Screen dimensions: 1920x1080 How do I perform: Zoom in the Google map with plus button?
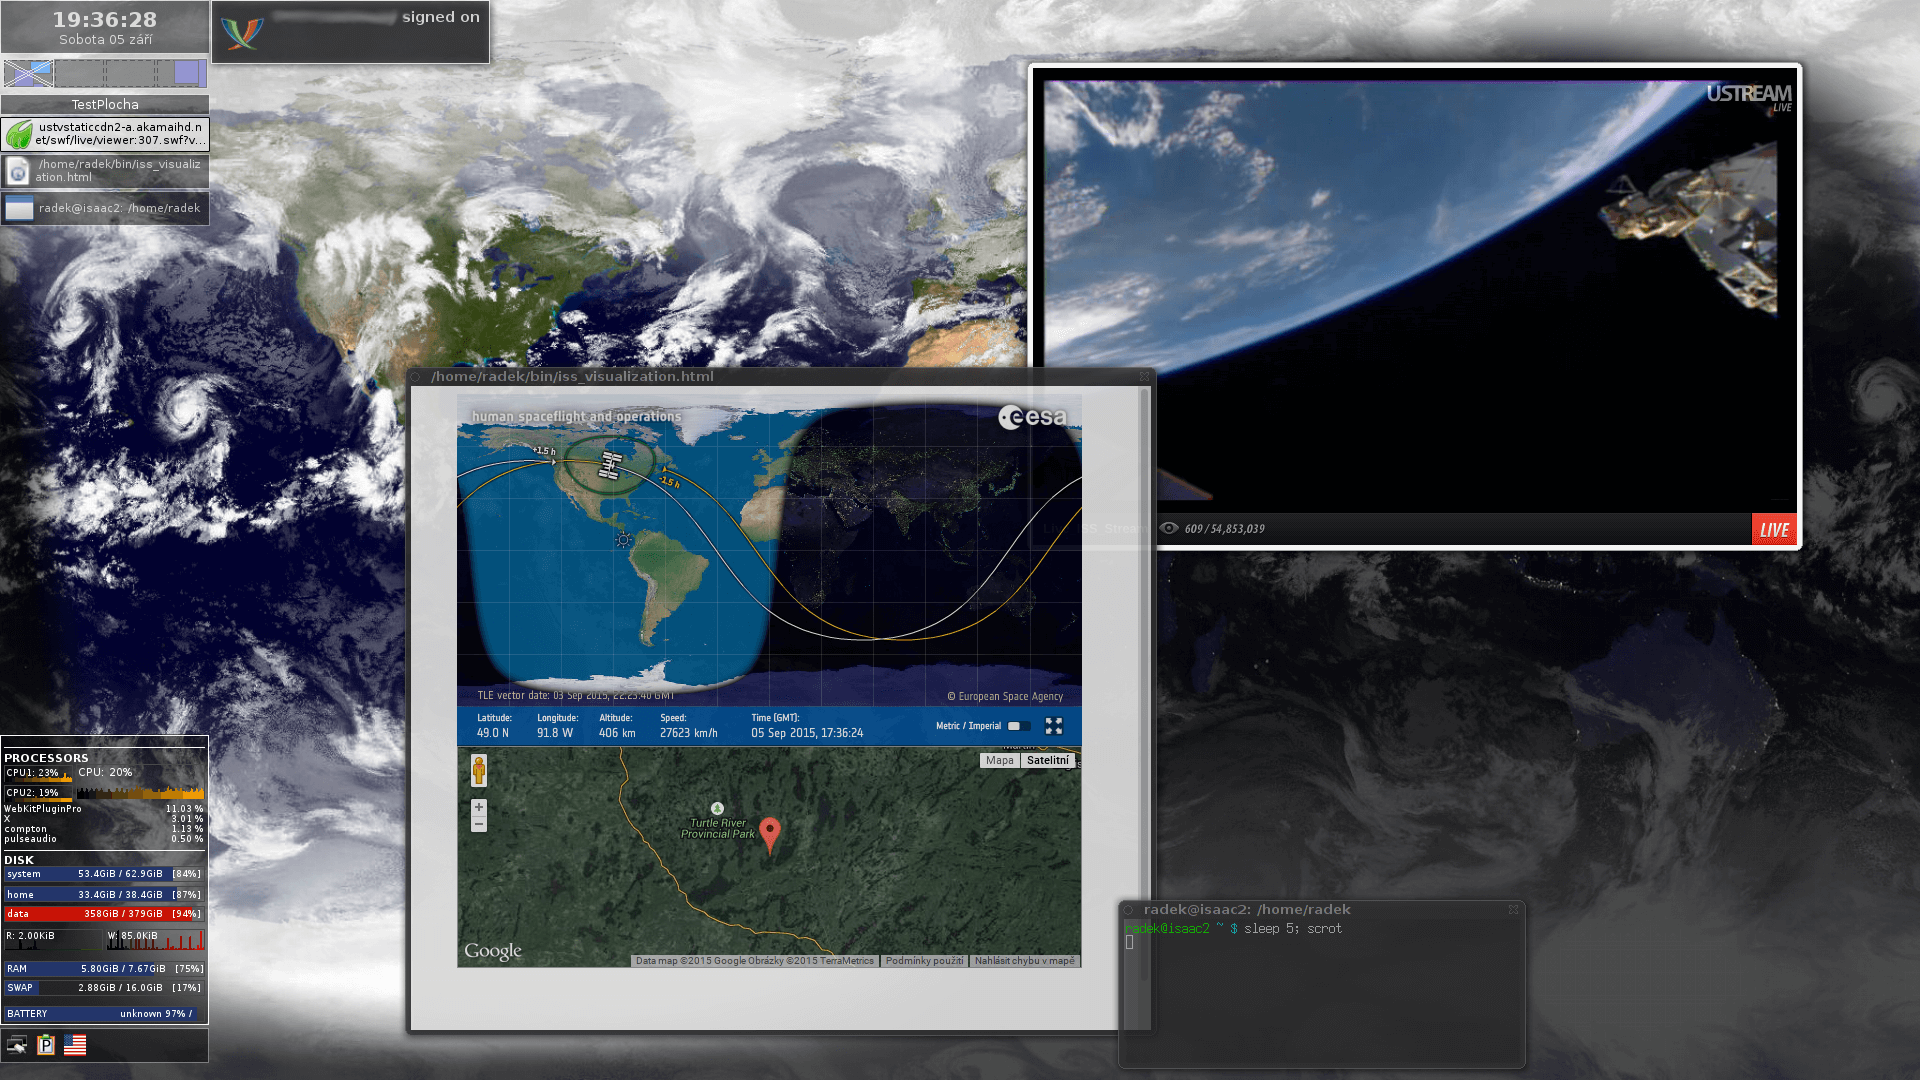(x=479, y=807)
